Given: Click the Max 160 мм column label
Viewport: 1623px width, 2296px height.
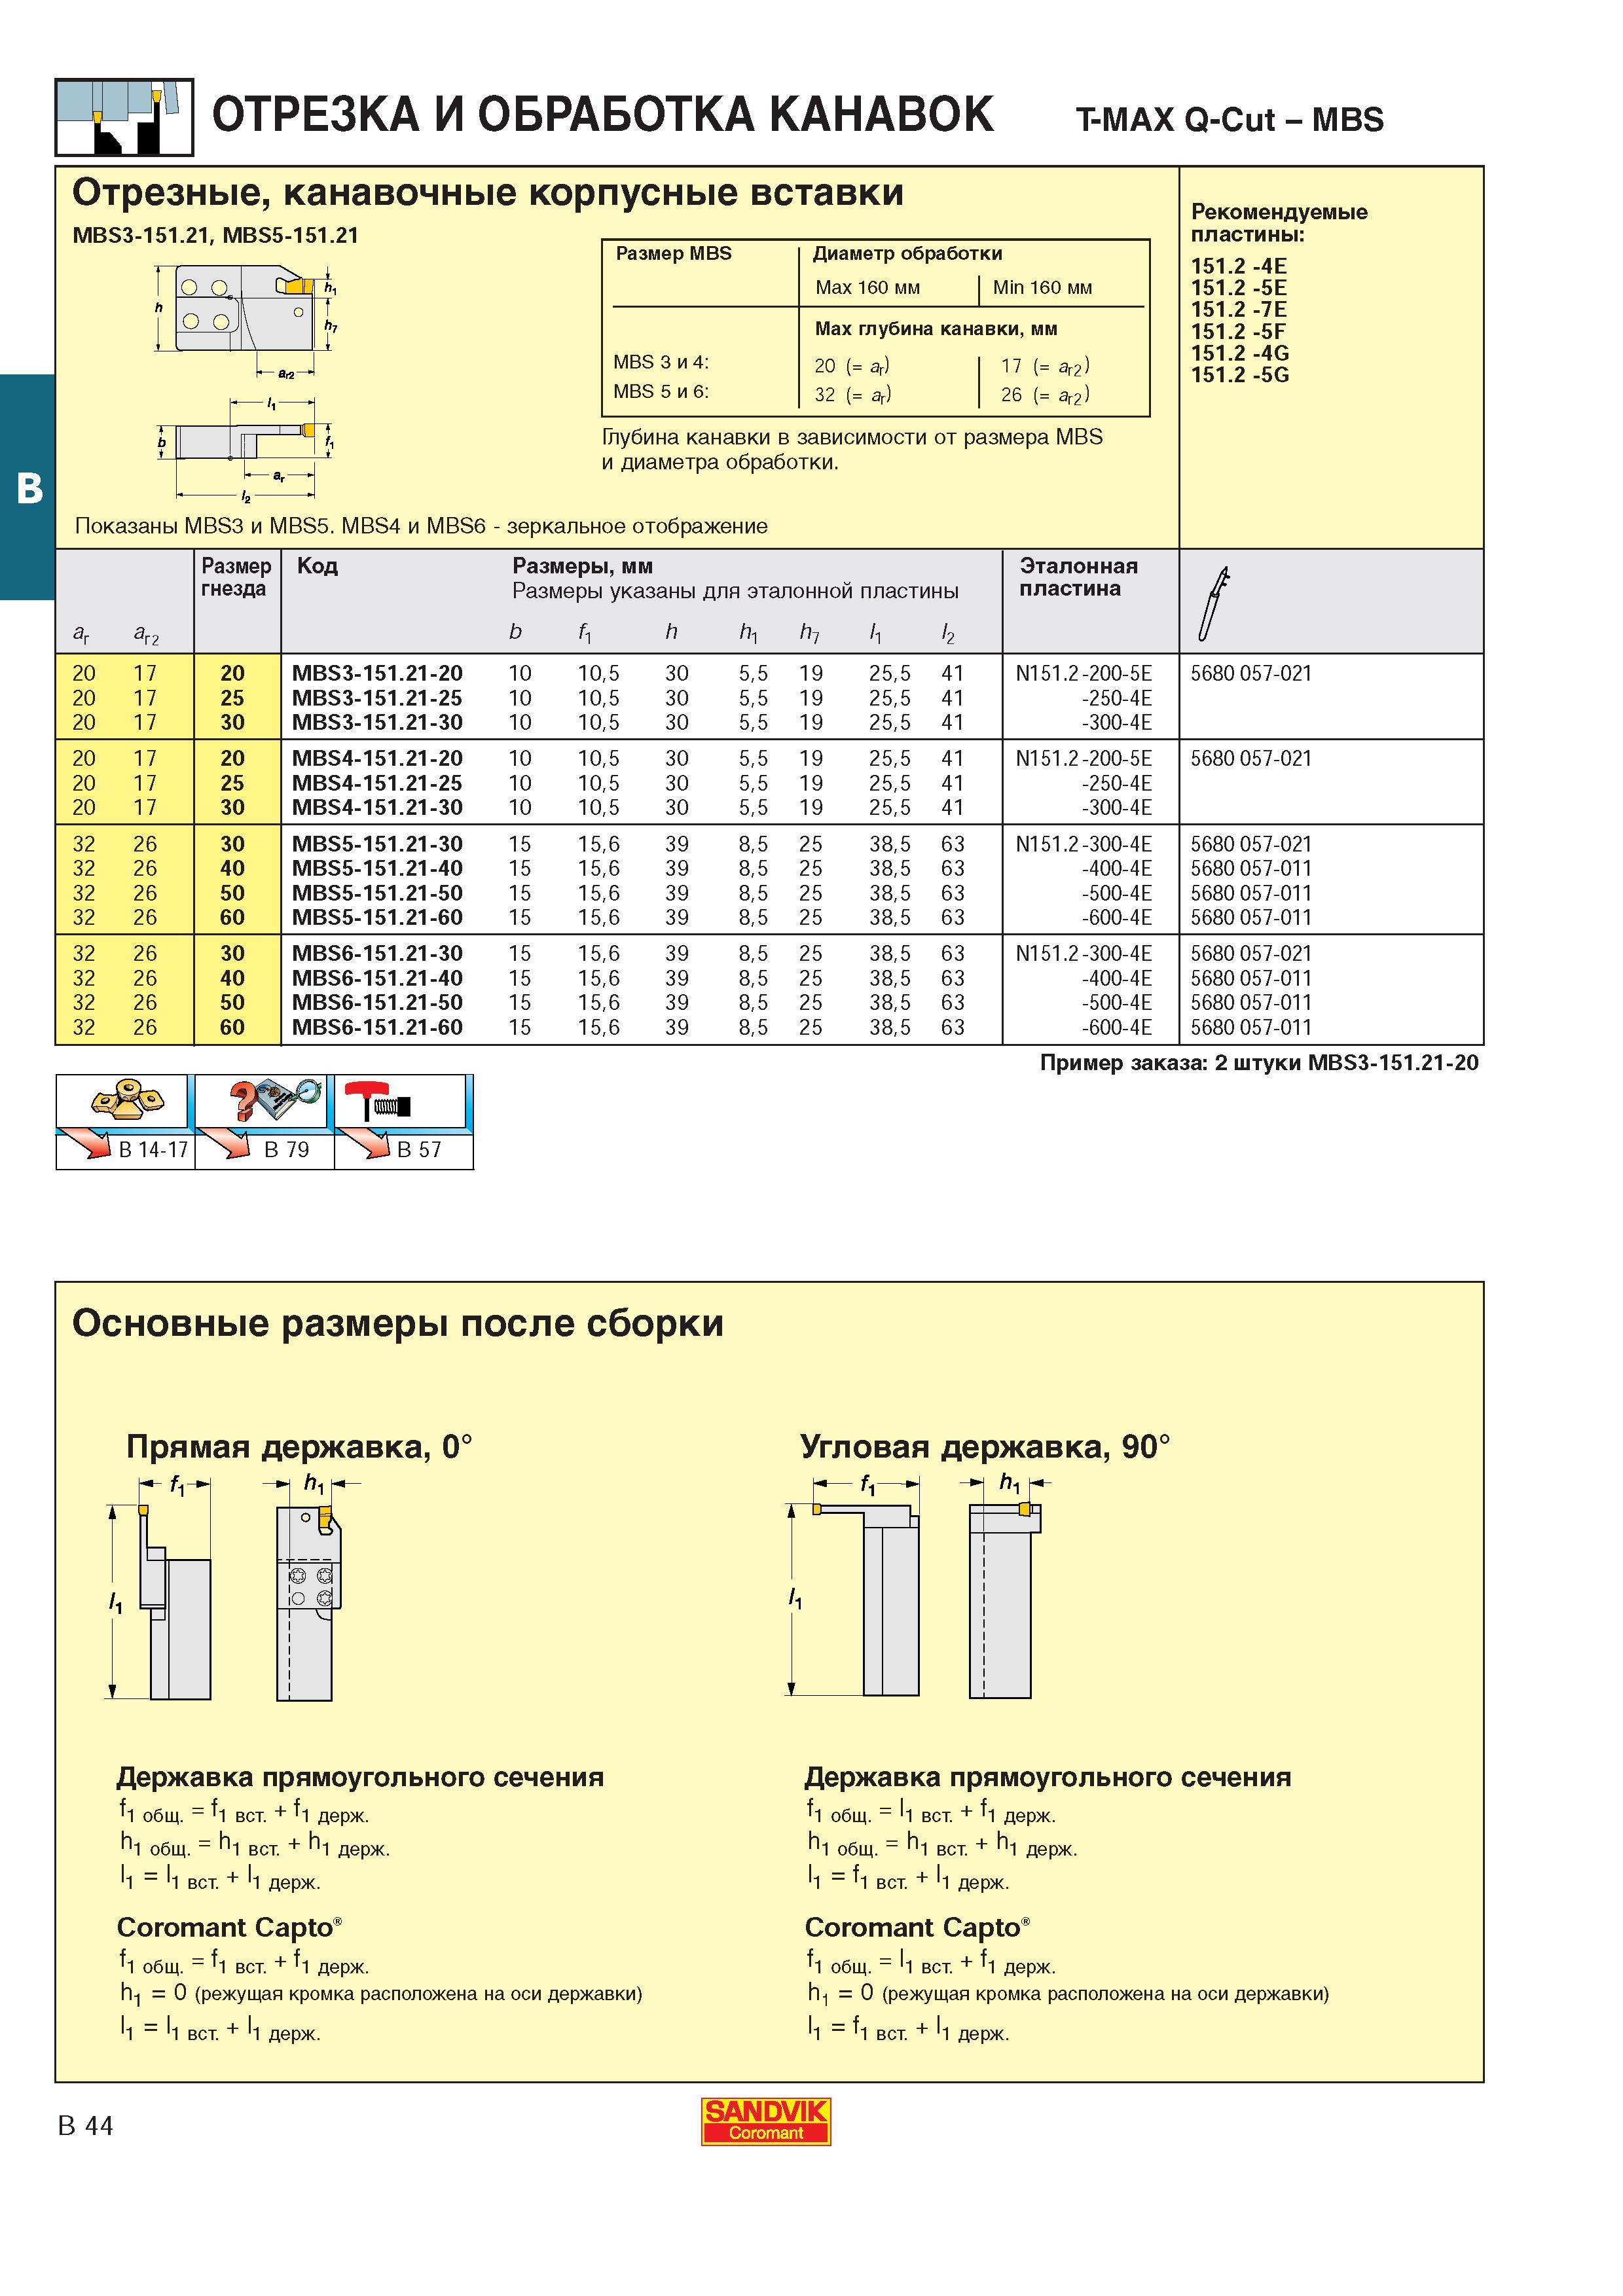Looking at the screenshot, I should (867, 288).
